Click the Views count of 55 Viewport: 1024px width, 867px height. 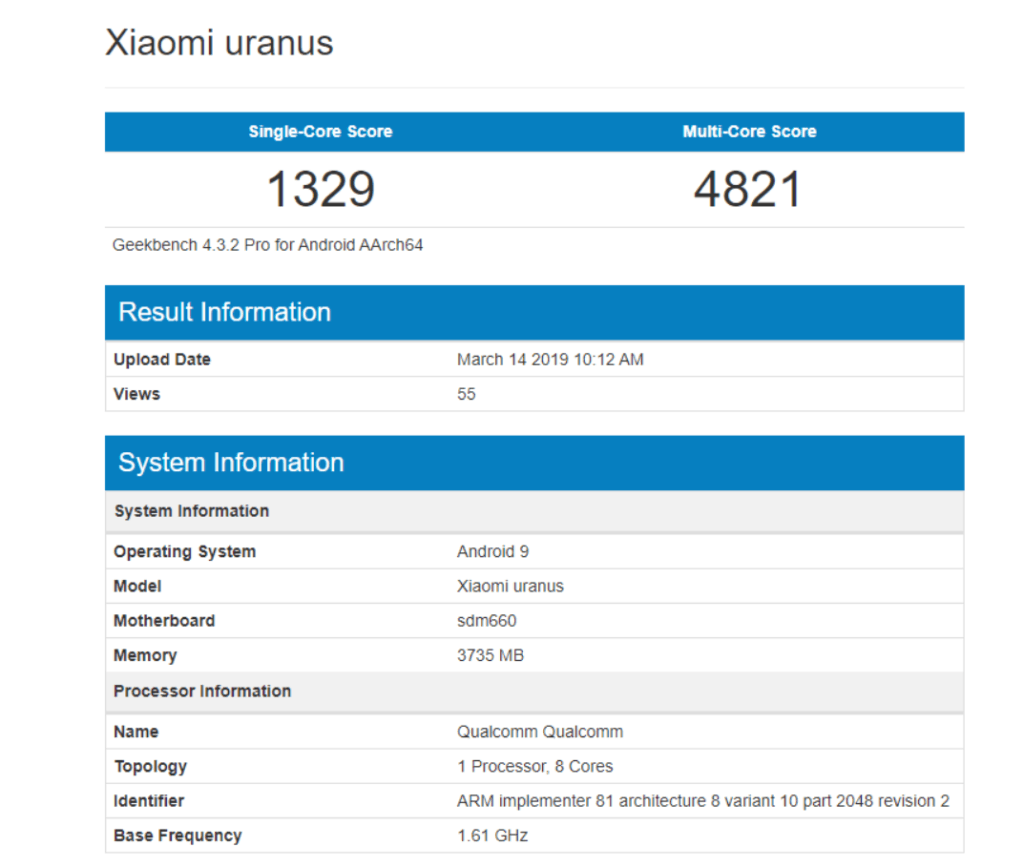point(466,394)
